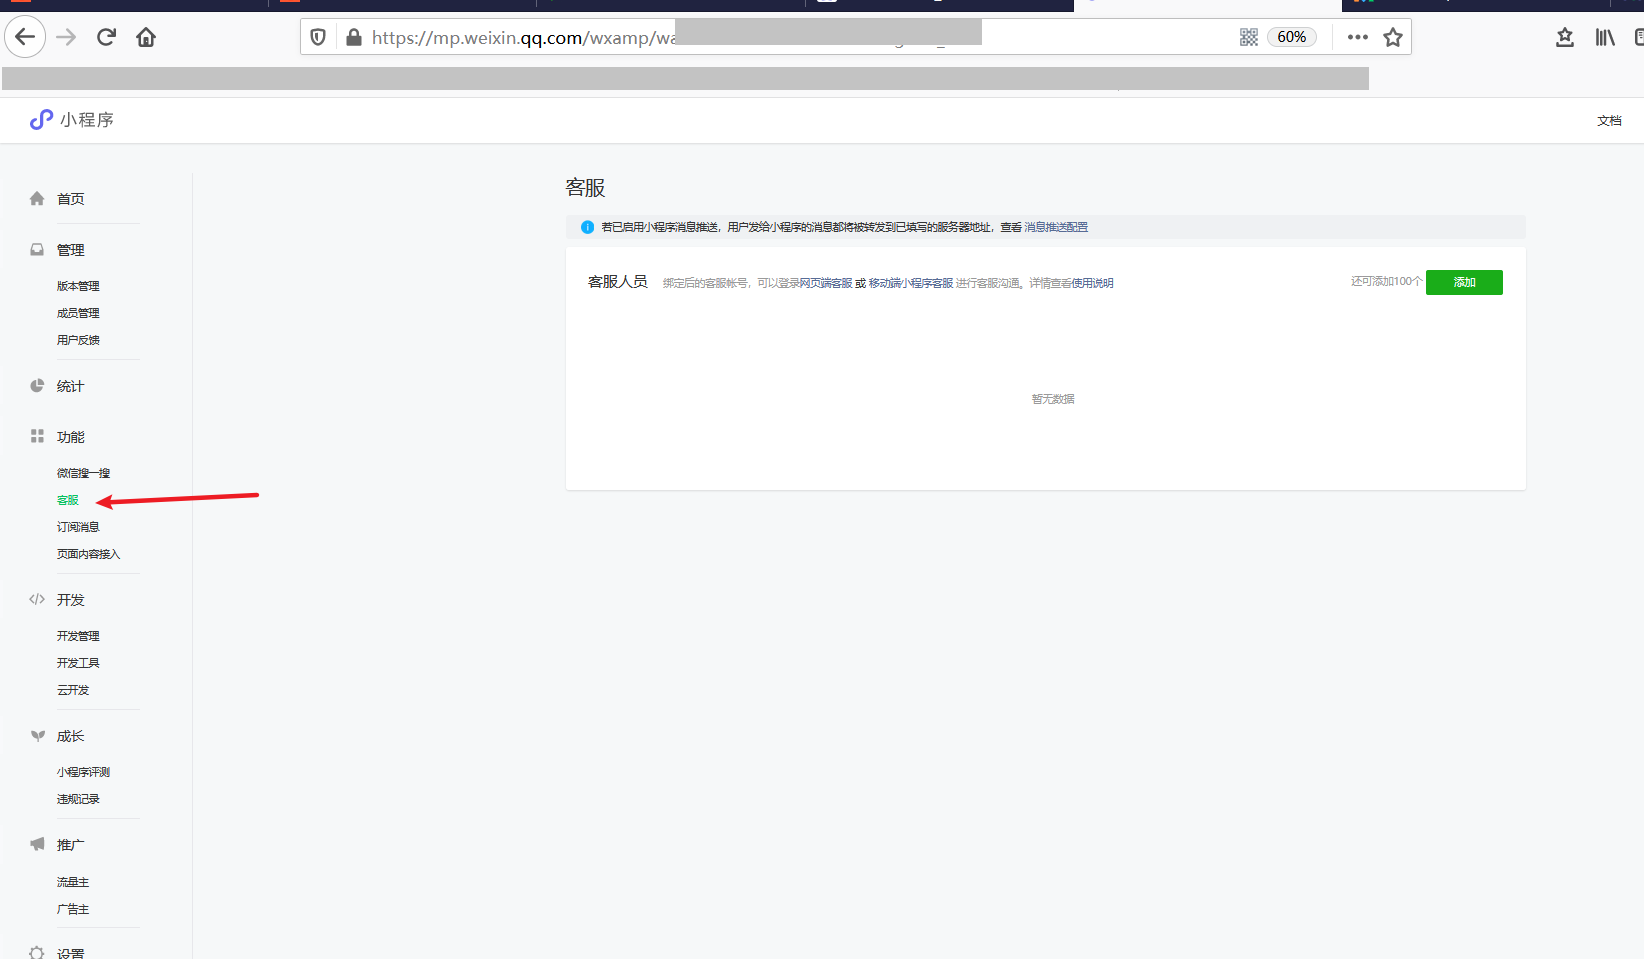This screenshot has width=1644, height=959.
Task: Click the 小程序 logo in the header
Action: tap(72, 119)
